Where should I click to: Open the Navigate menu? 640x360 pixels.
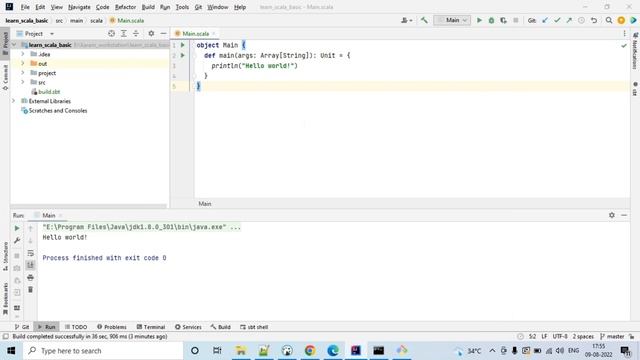[x=79, y=7]
